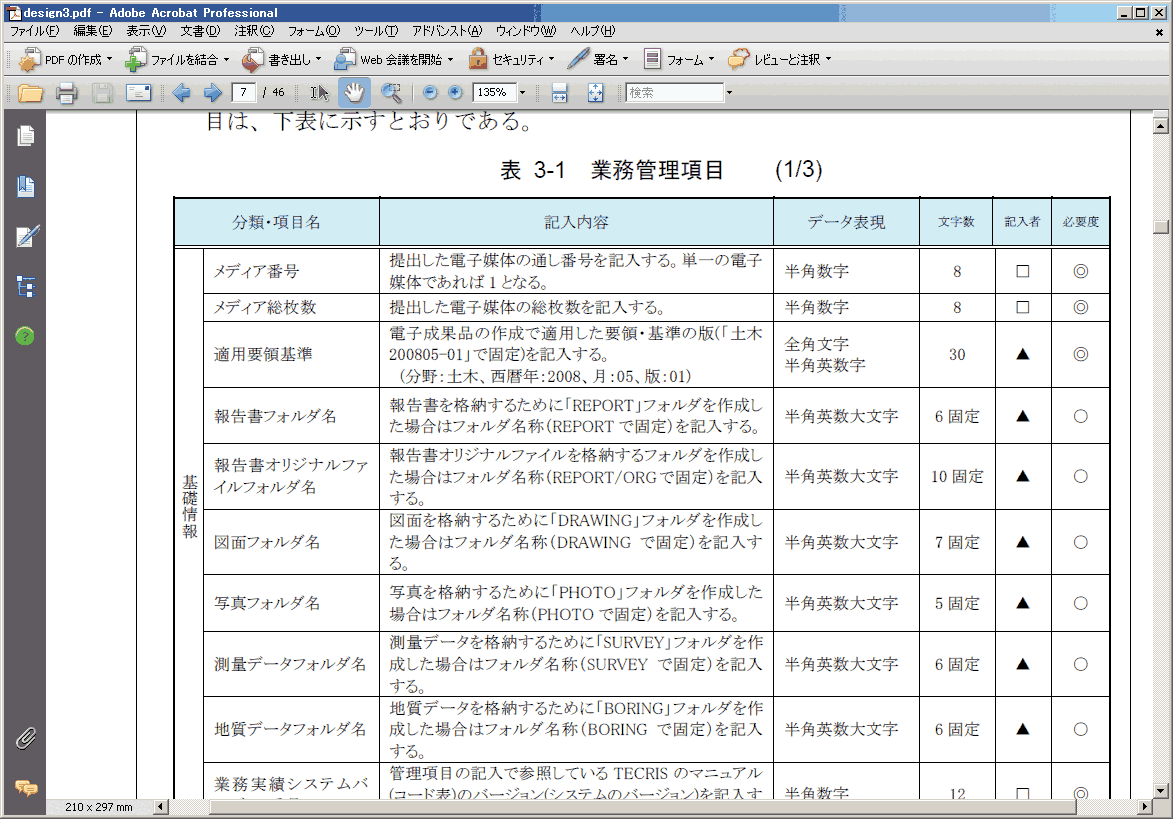Open the Bookmarks navigation panel

coord(25,186)
